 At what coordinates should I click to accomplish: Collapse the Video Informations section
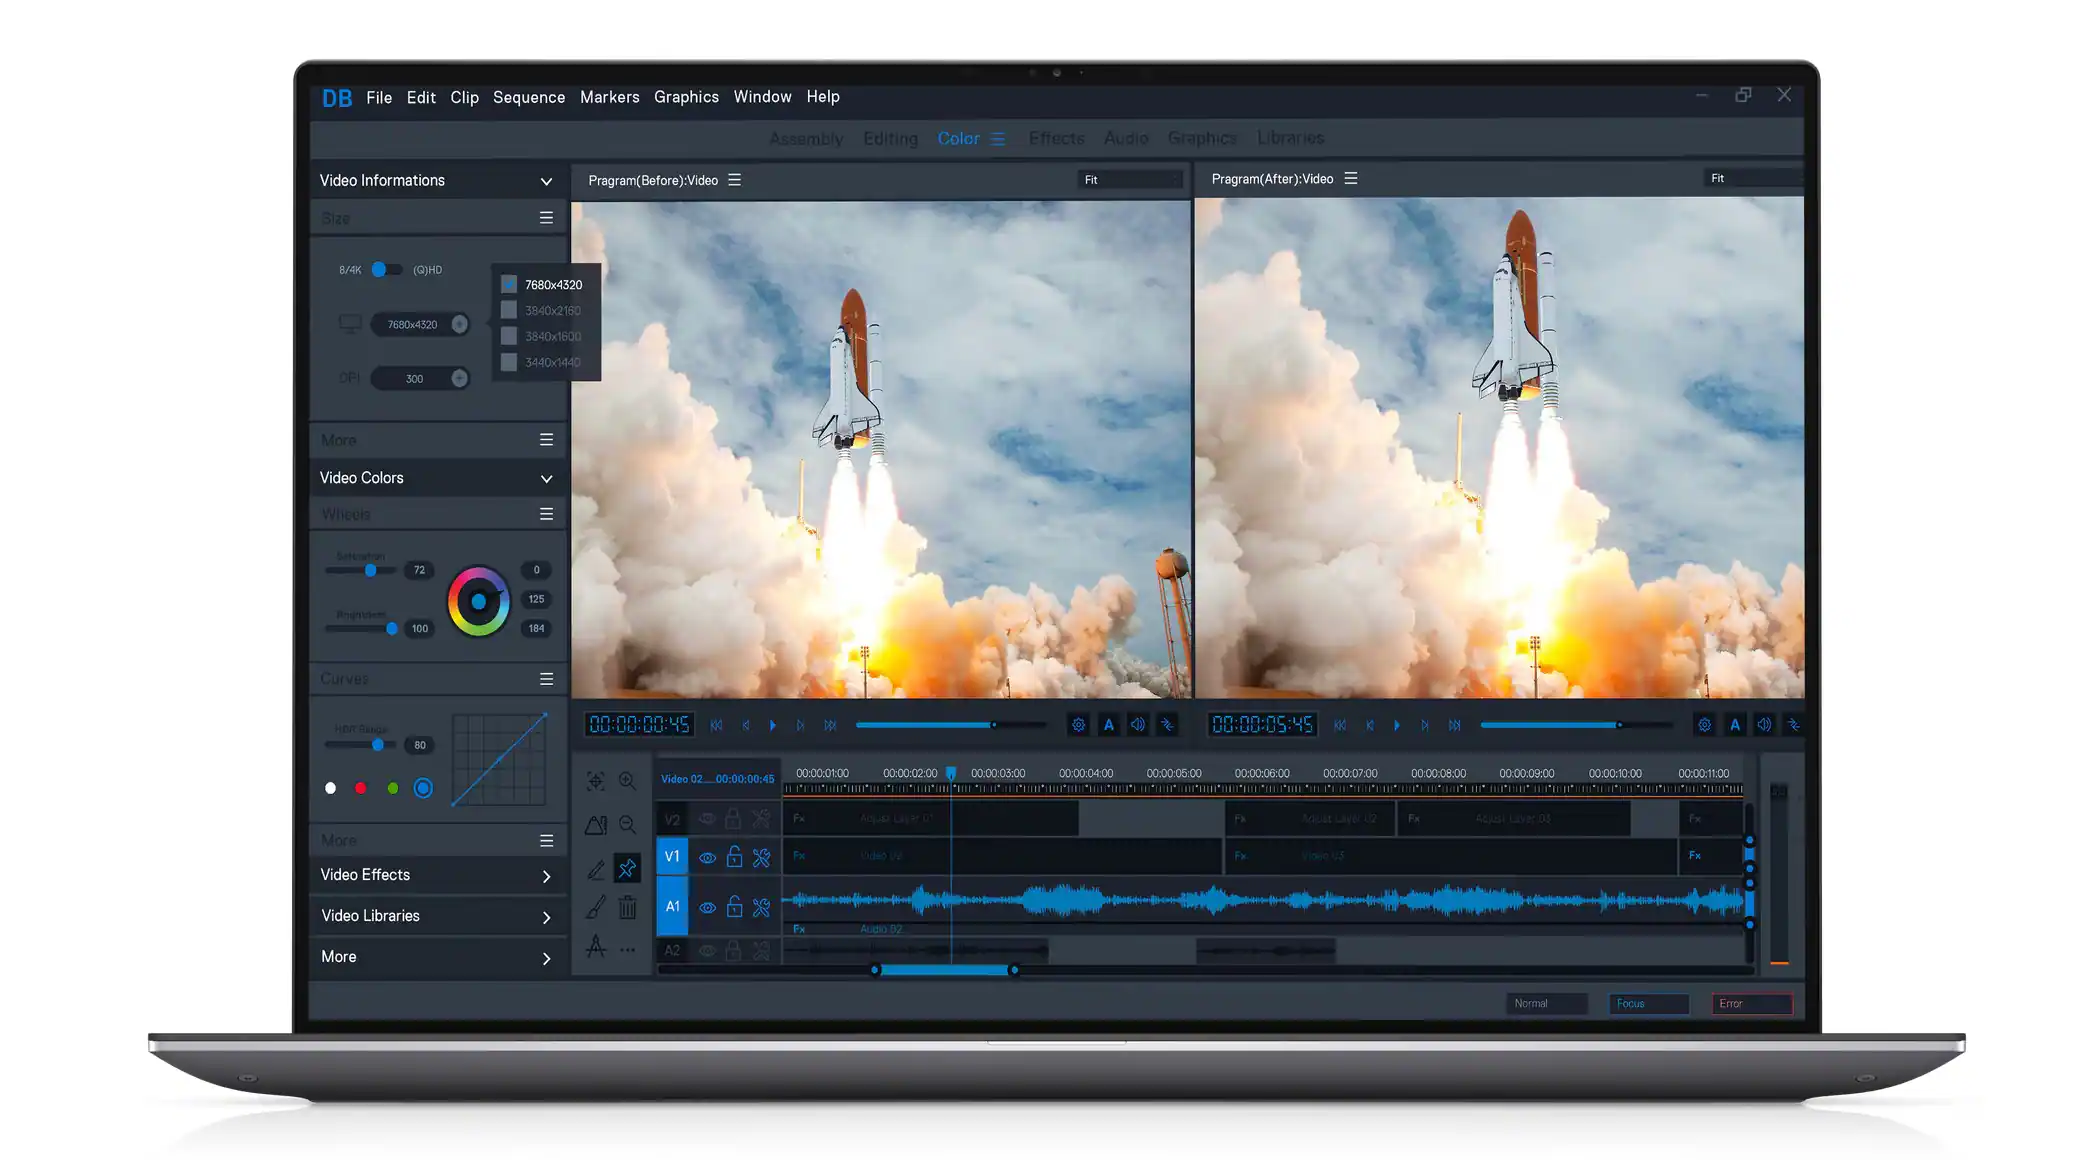[x=546, y=181]
